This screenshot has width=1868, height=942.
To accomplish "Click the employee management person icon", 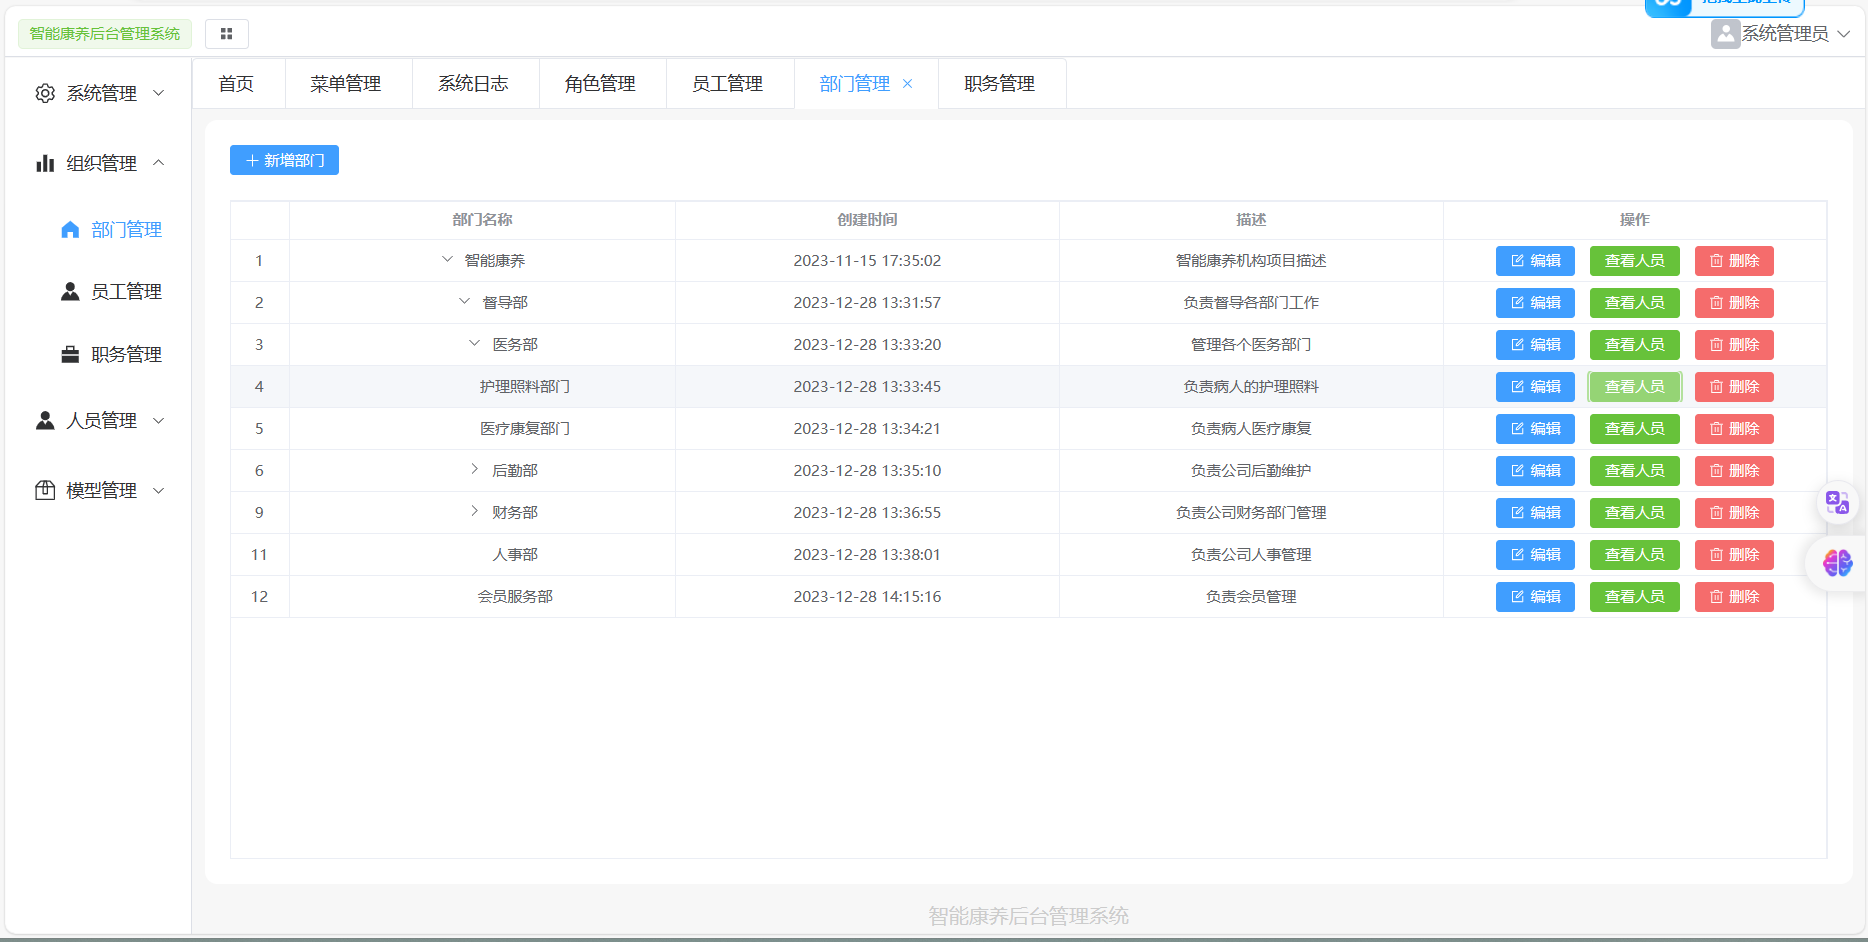I will point(70,292).
